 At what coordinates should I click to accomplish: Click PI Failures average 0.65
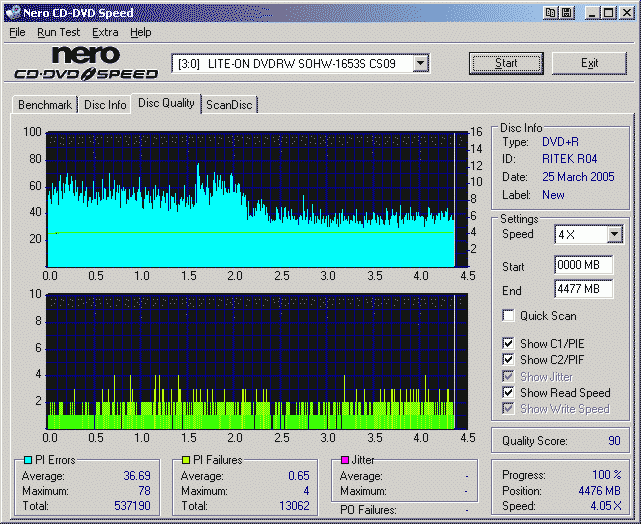point(299,476)
